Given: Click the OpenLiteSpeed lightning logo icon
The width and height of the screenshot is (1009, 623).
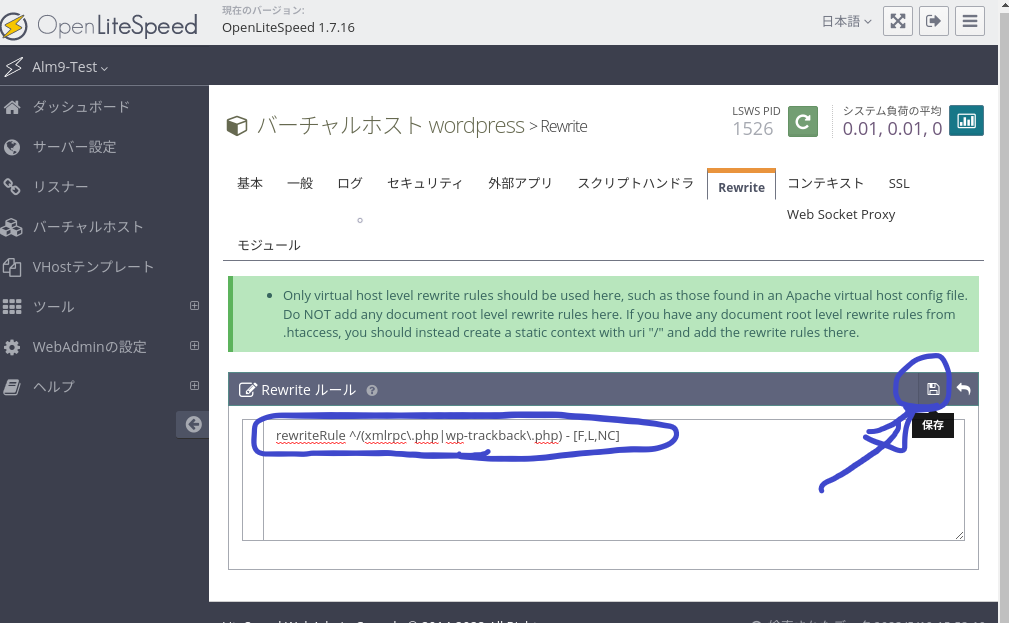Looking at the screenshot, I should (13, 26).
